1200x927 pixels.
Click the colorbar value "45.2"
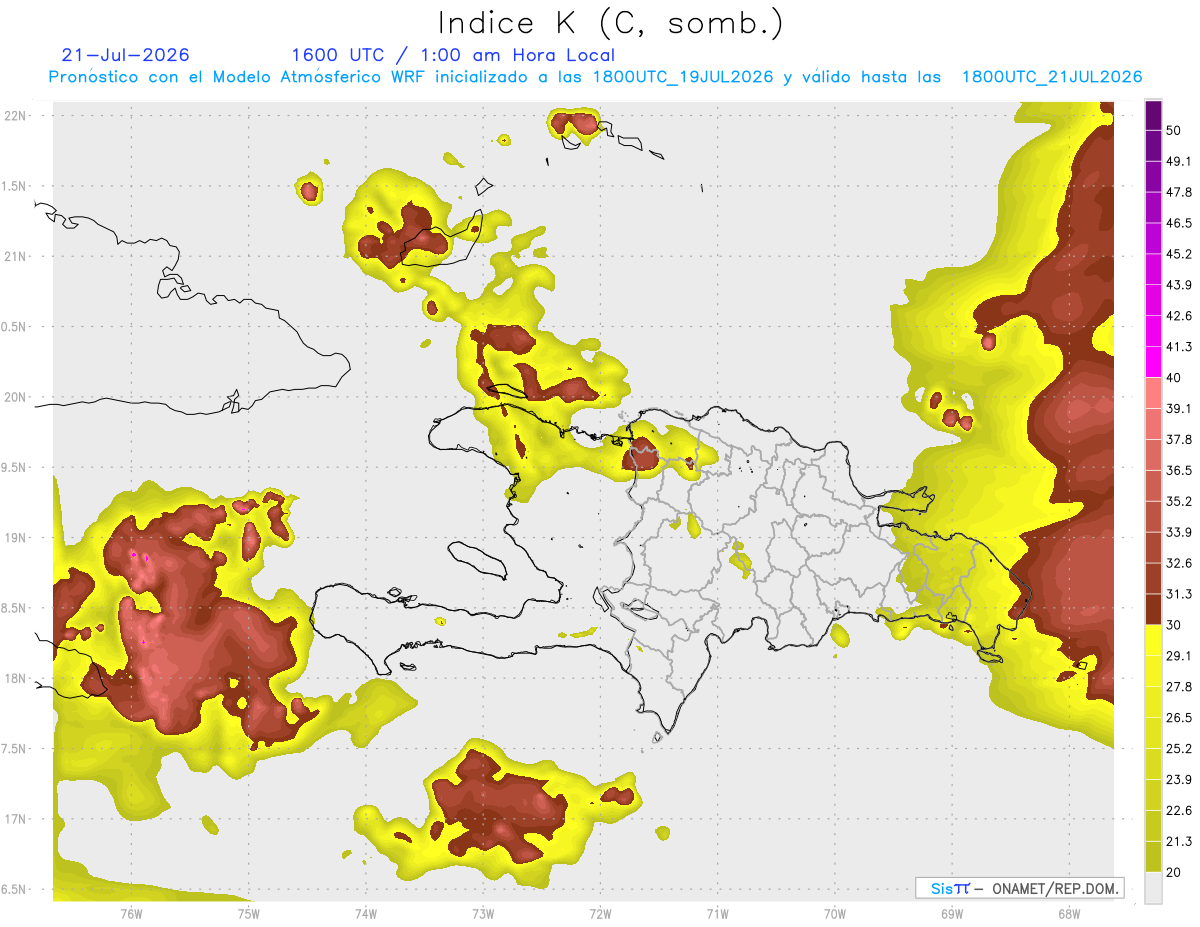(1179, 254)
